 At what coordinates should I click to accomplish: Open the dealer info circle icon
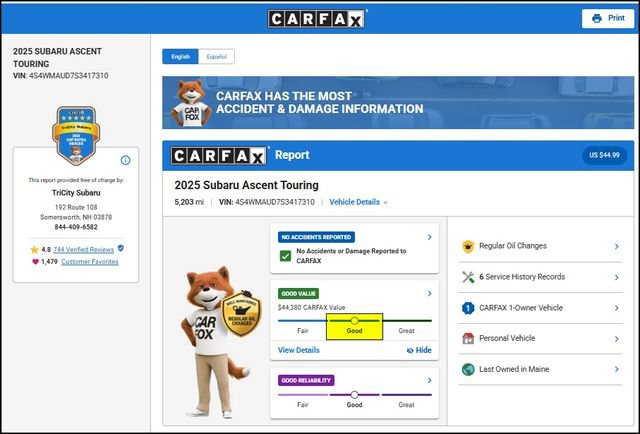(125, 160)
